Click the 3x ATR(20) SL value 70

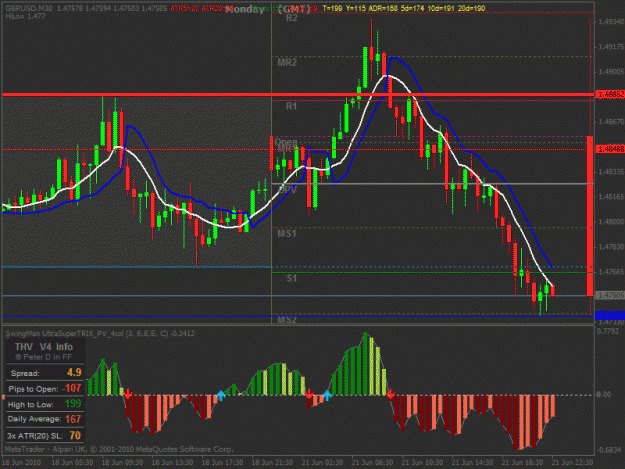(x=75, y=436)
